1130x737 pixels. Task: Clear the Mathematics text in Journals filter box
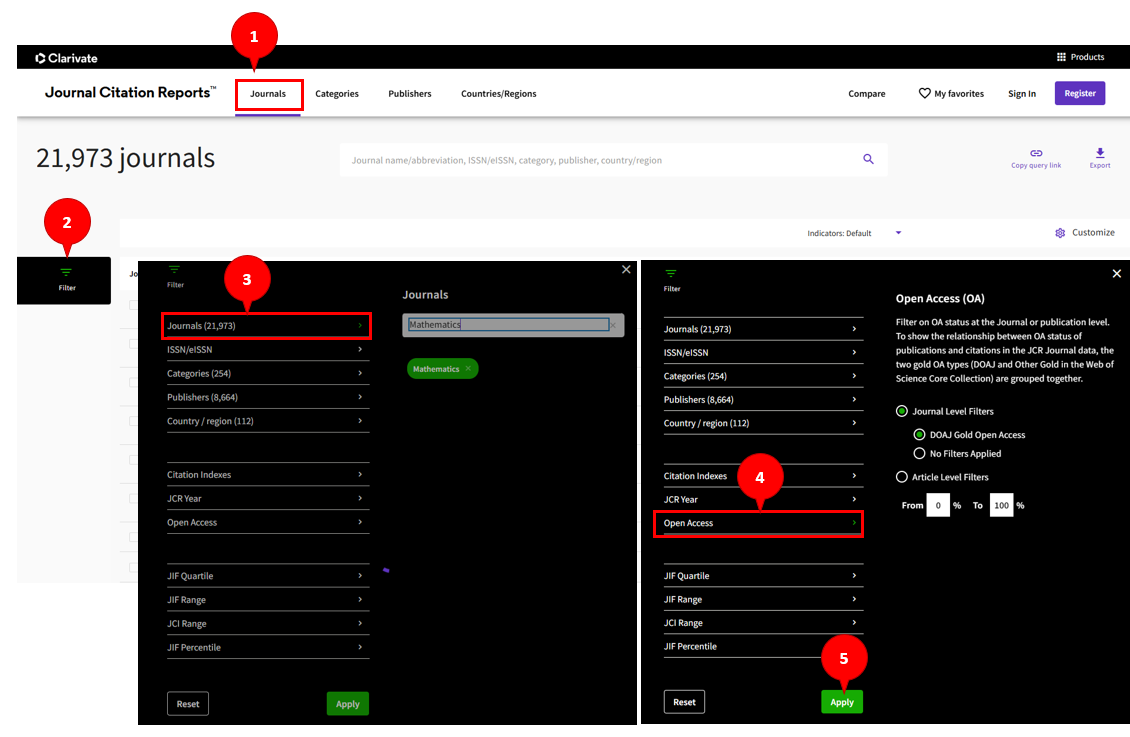(x=613, y=326)
